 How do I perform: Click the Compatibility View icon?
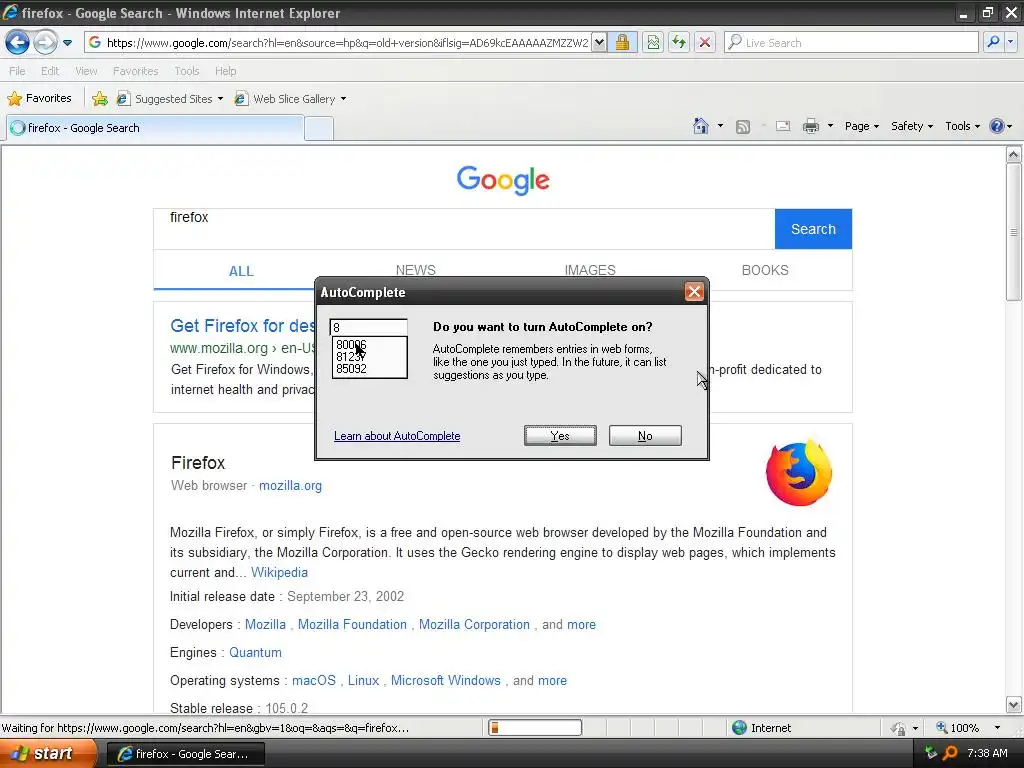tap(652, 42)
